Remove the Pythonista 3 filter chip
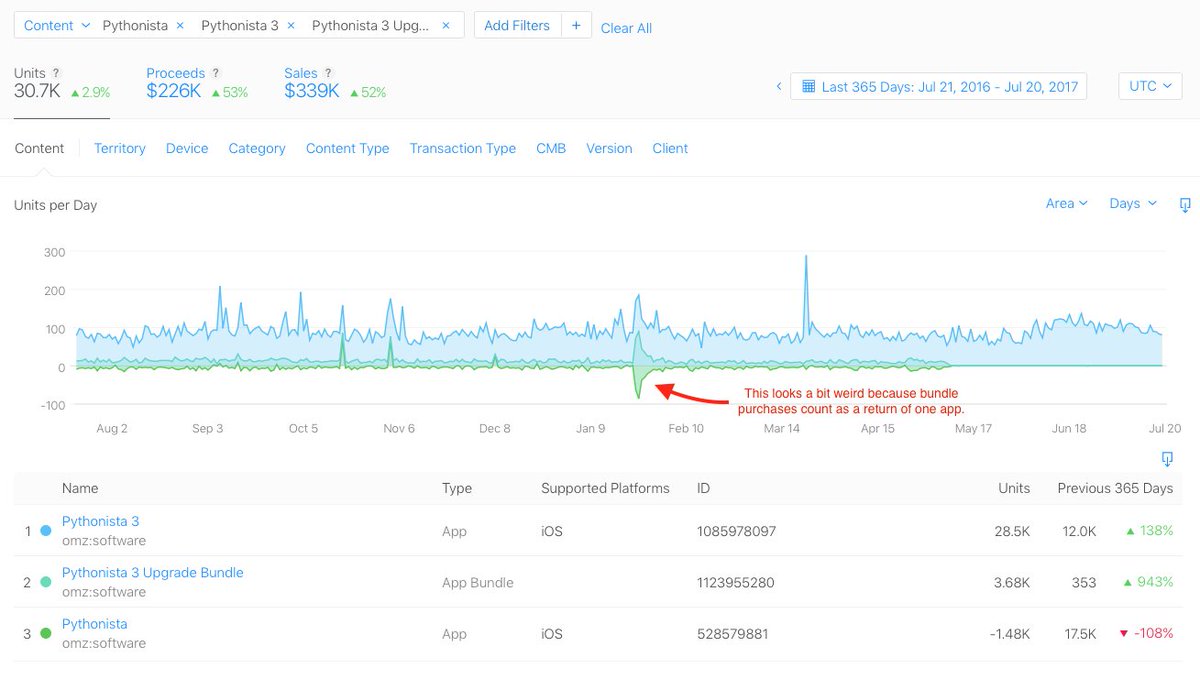The width and height of the screenshot is (1200, 679). pyautogui.click(x=290, y=25)
